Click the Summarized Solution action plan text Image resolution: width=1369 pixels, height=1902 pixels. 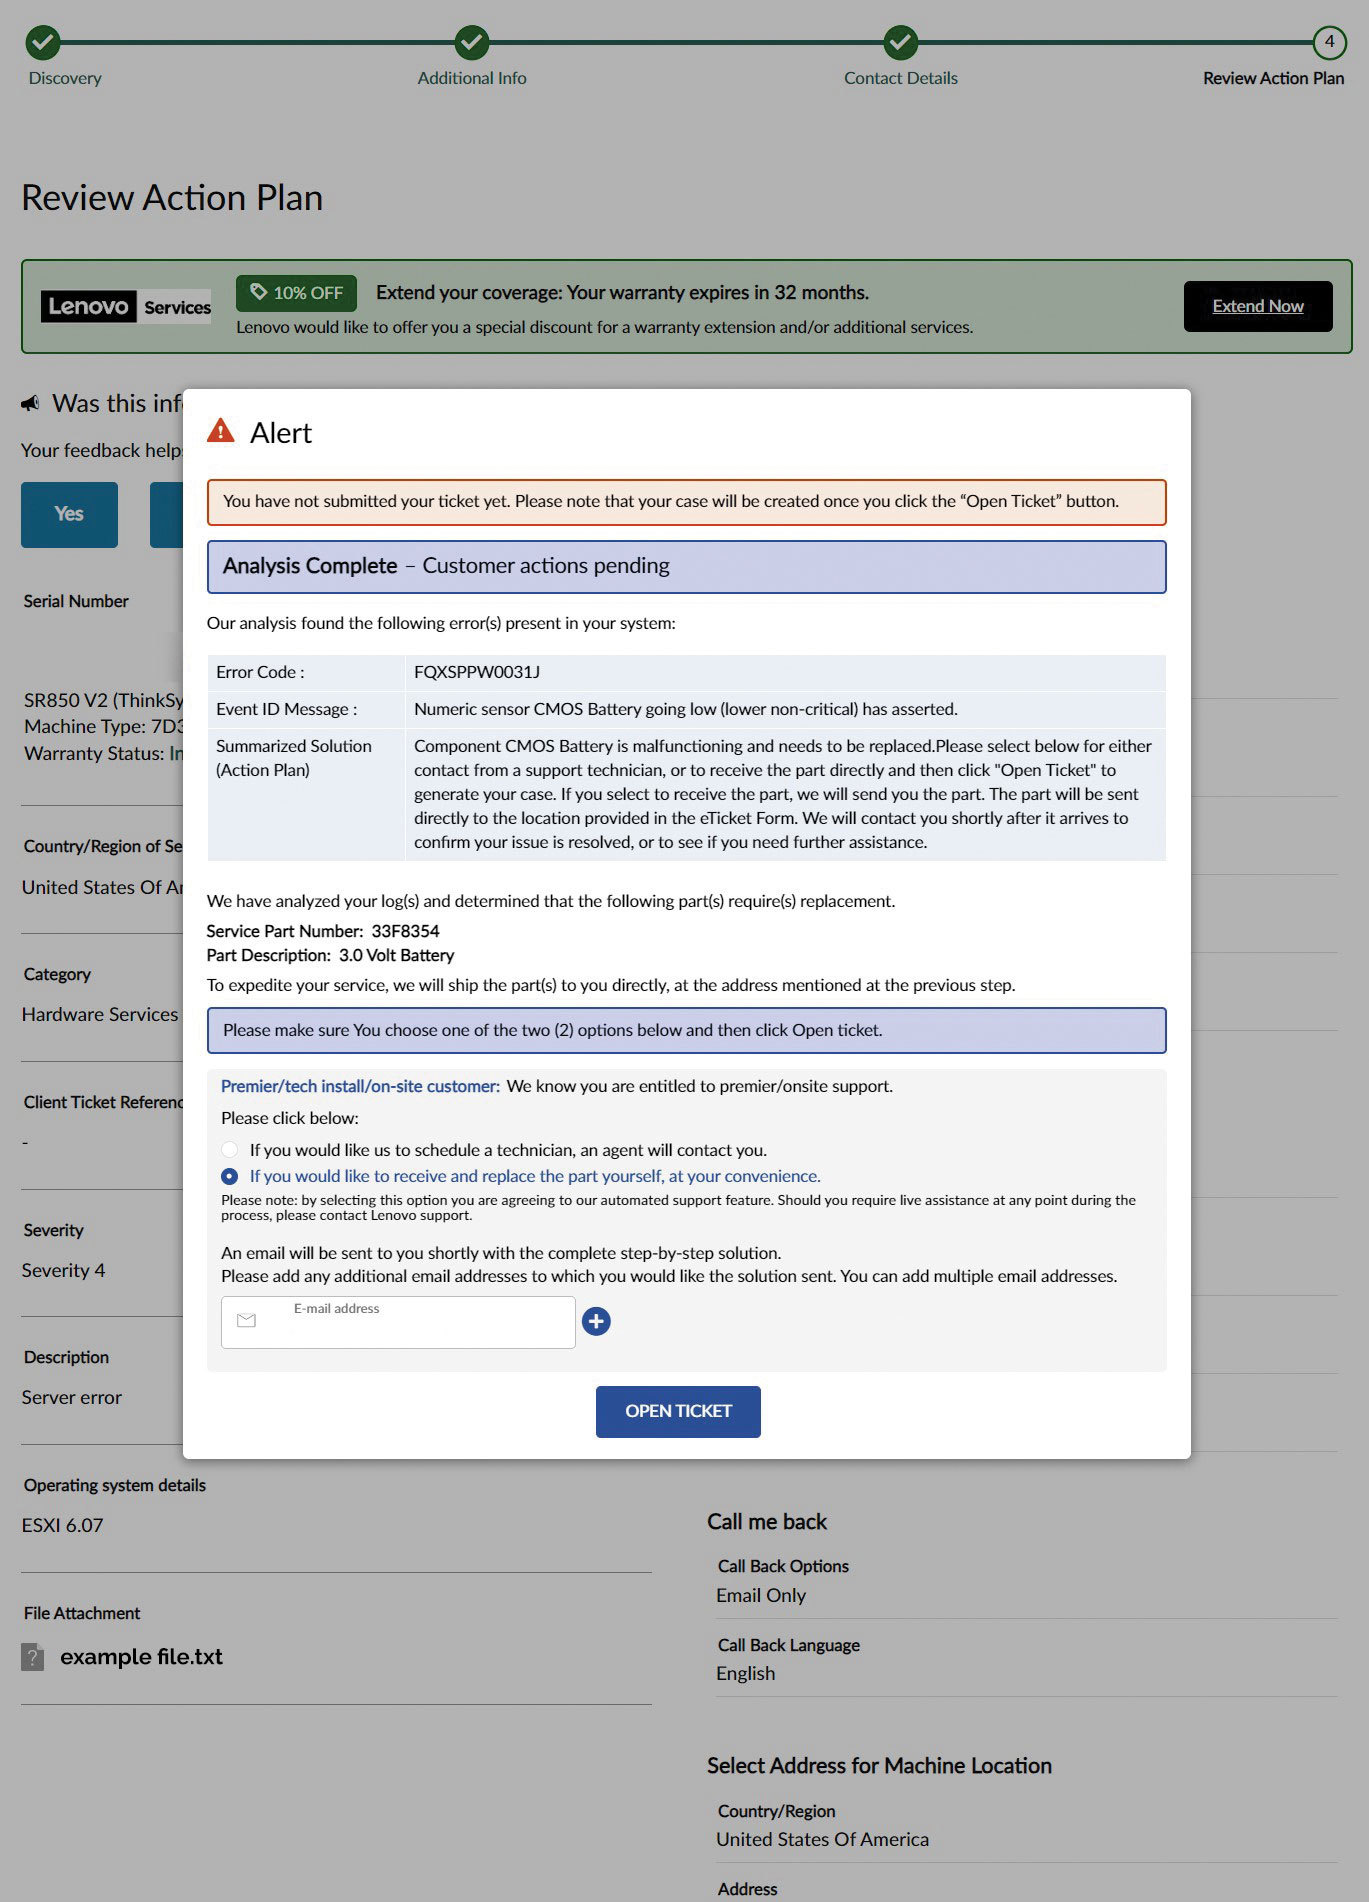783,794
